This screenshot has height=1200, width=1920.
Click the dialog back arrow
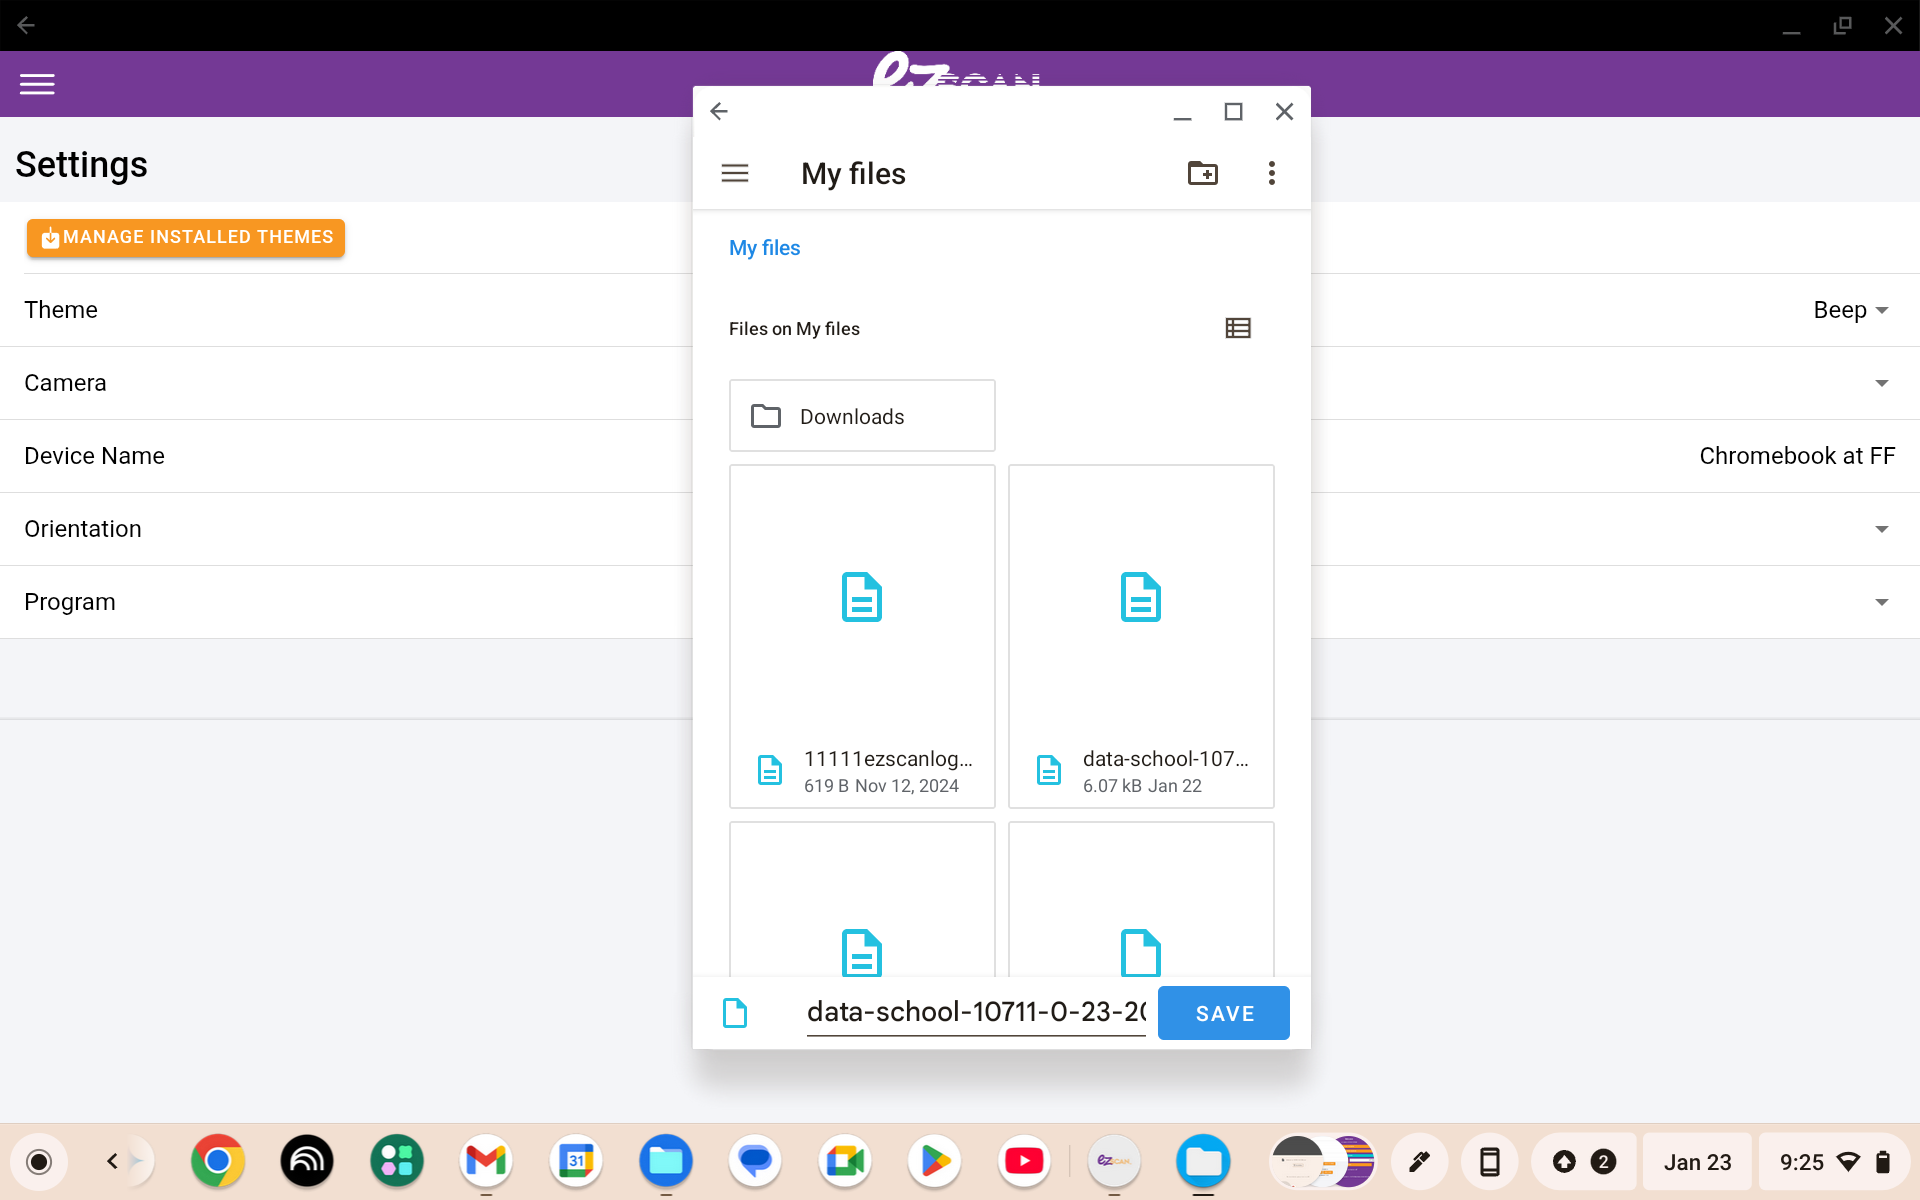tap(719, 111)
